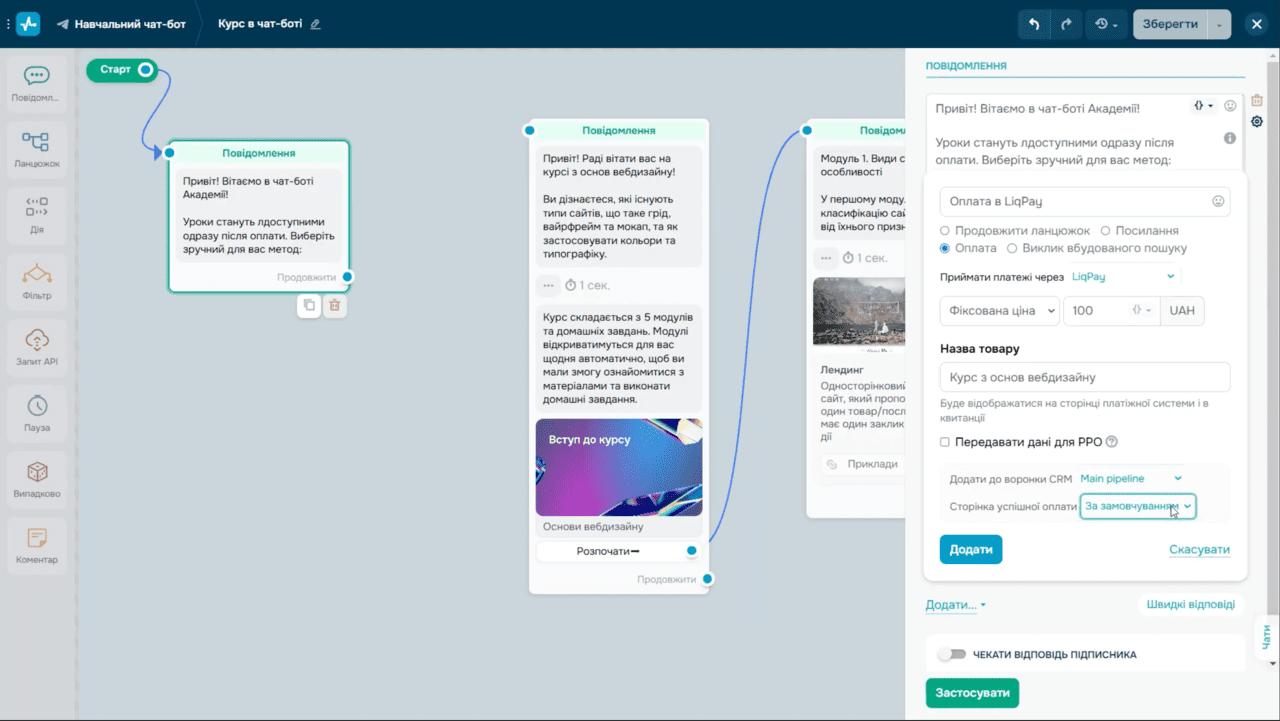The image size is (1280, 721).
Task: Click the Швидкі відповіді button
Action: tap(1191, 604)
